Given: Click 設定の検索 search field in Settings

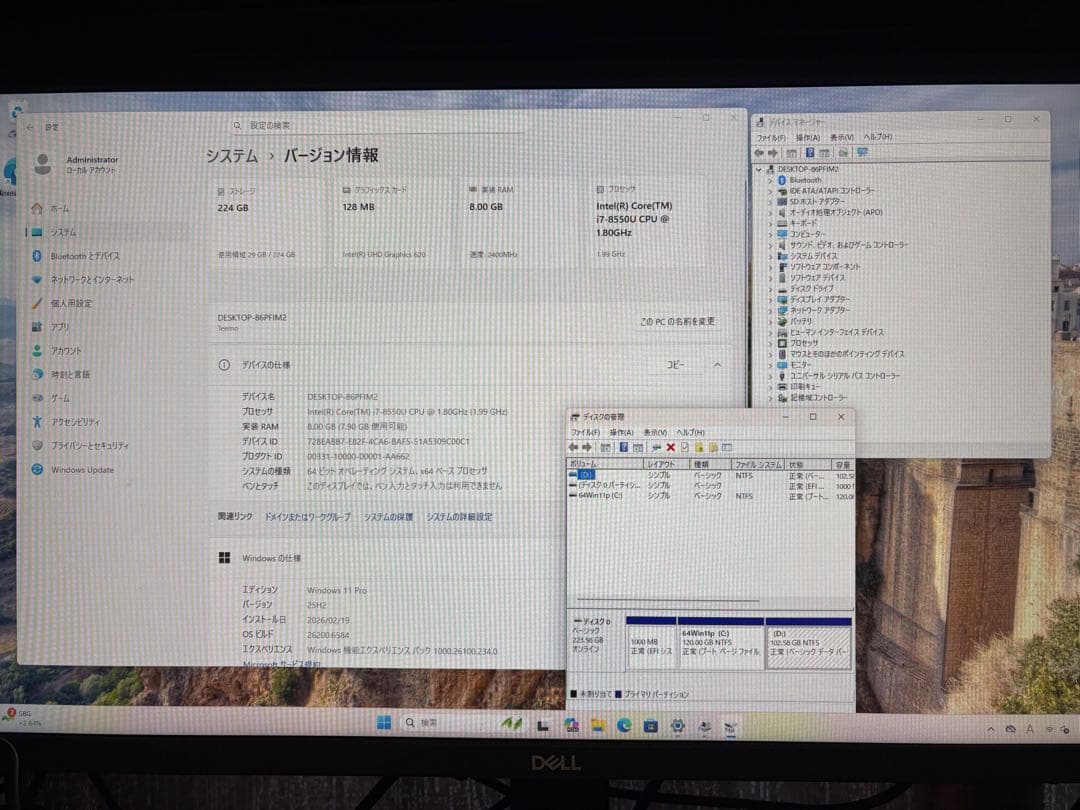Looking at the screenshot, I should 377,125.
